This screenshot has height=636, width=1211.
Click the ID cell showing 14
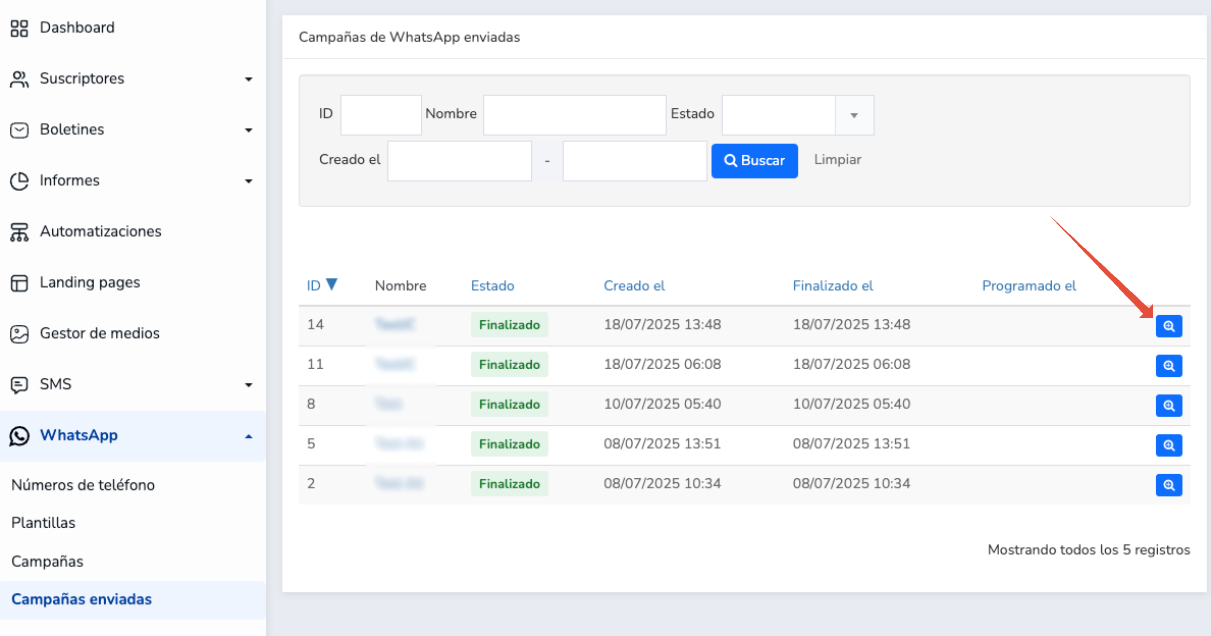coord(315,325)
